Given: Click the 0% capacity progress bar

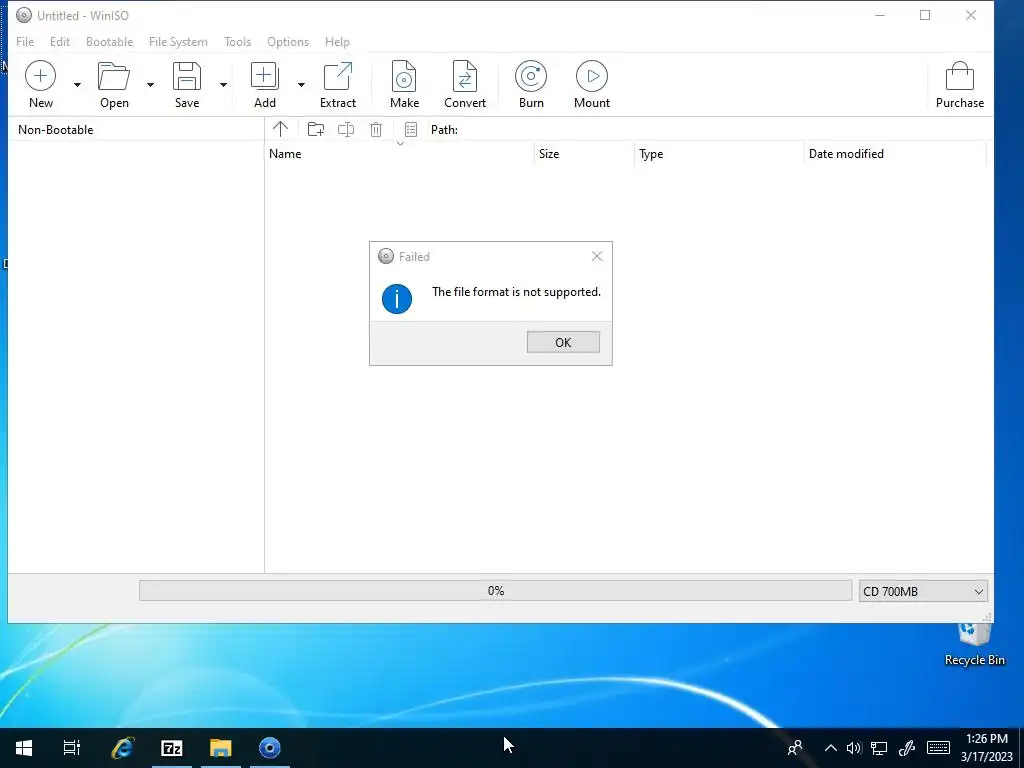Looking at the screenshot, I should 495,590.
